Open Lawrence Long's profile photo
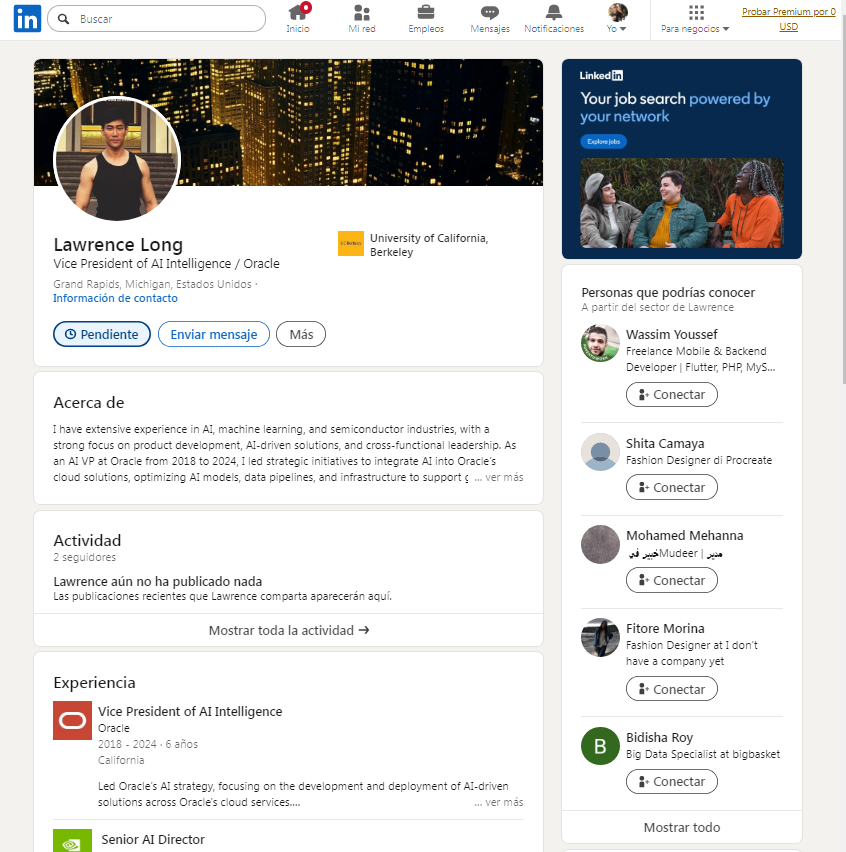 click(x=117, y=159)
